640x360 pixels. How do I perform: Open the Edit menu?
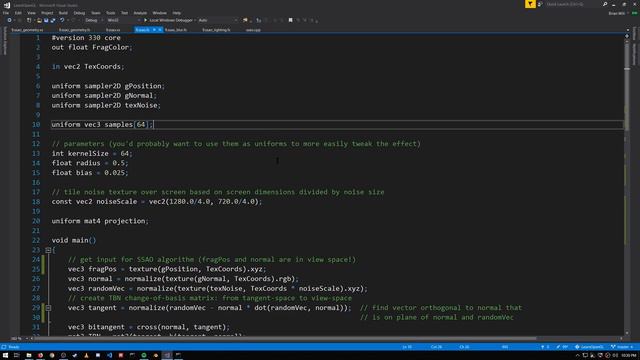click(x=18, y=13)
